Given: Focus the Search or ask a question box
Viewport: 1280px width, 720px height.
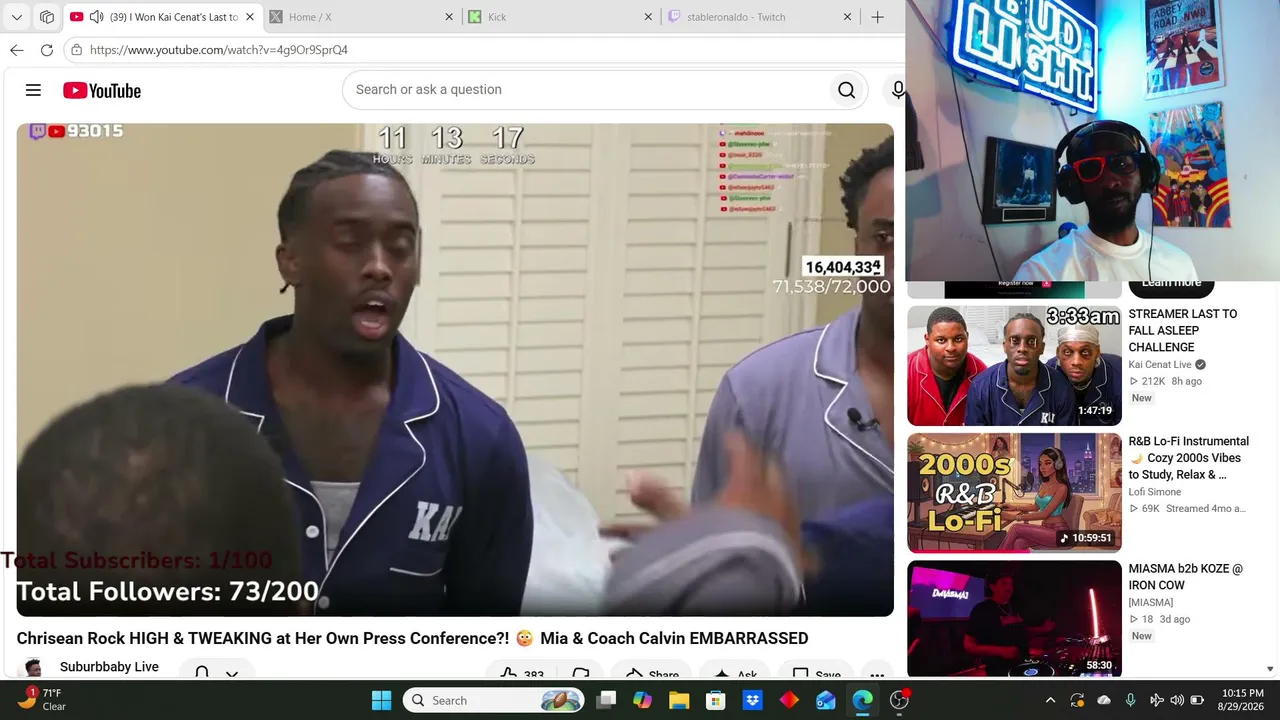Looking at the screenshot, I should (x=590, y=90).
